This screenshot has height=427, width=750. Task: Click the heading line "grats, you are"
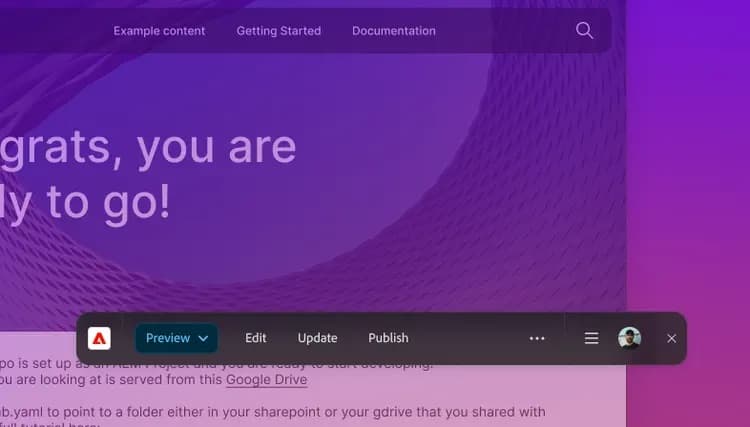[x=150, y=147]
